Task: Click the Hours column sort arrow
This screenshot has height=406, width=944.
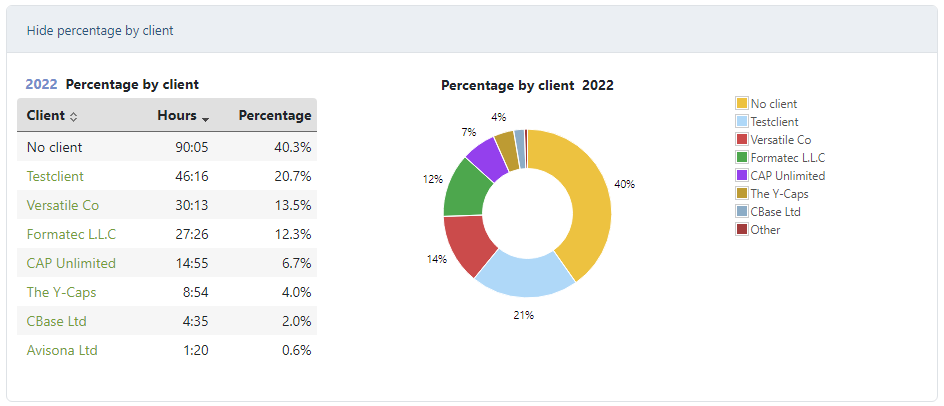Action: tap(205, 119)
